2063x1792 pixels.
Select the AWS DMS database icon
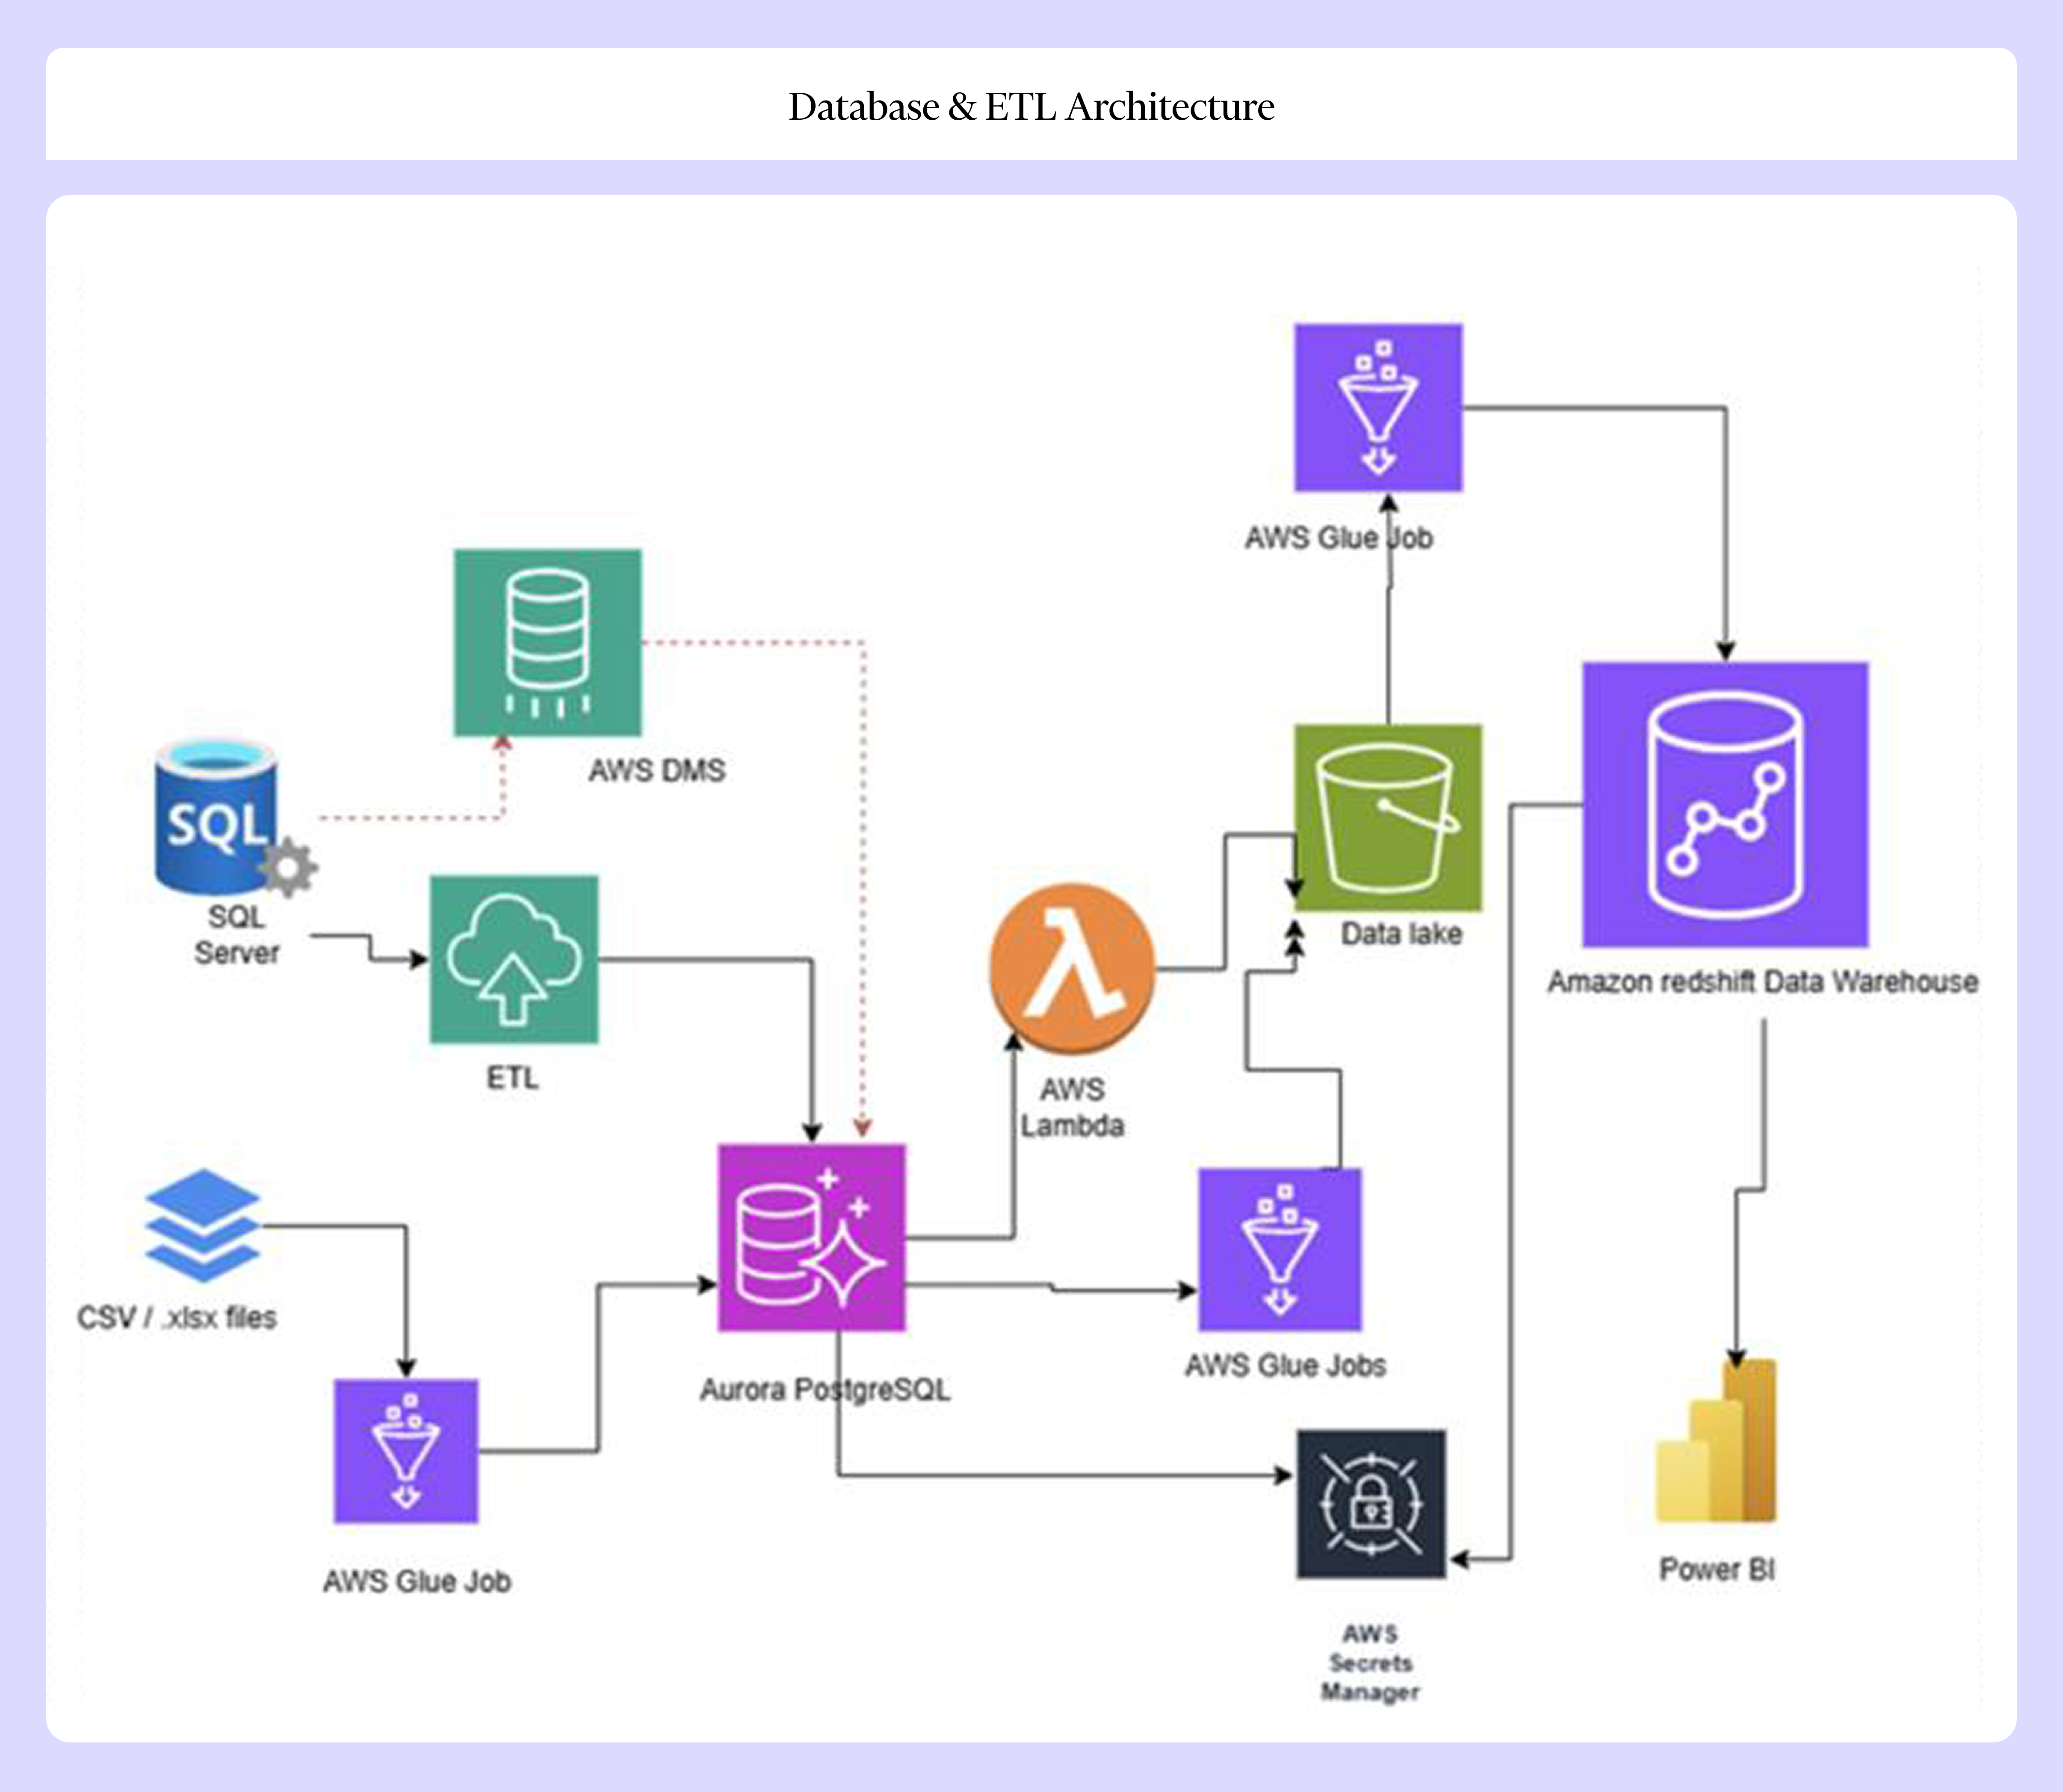pos(547,642)
